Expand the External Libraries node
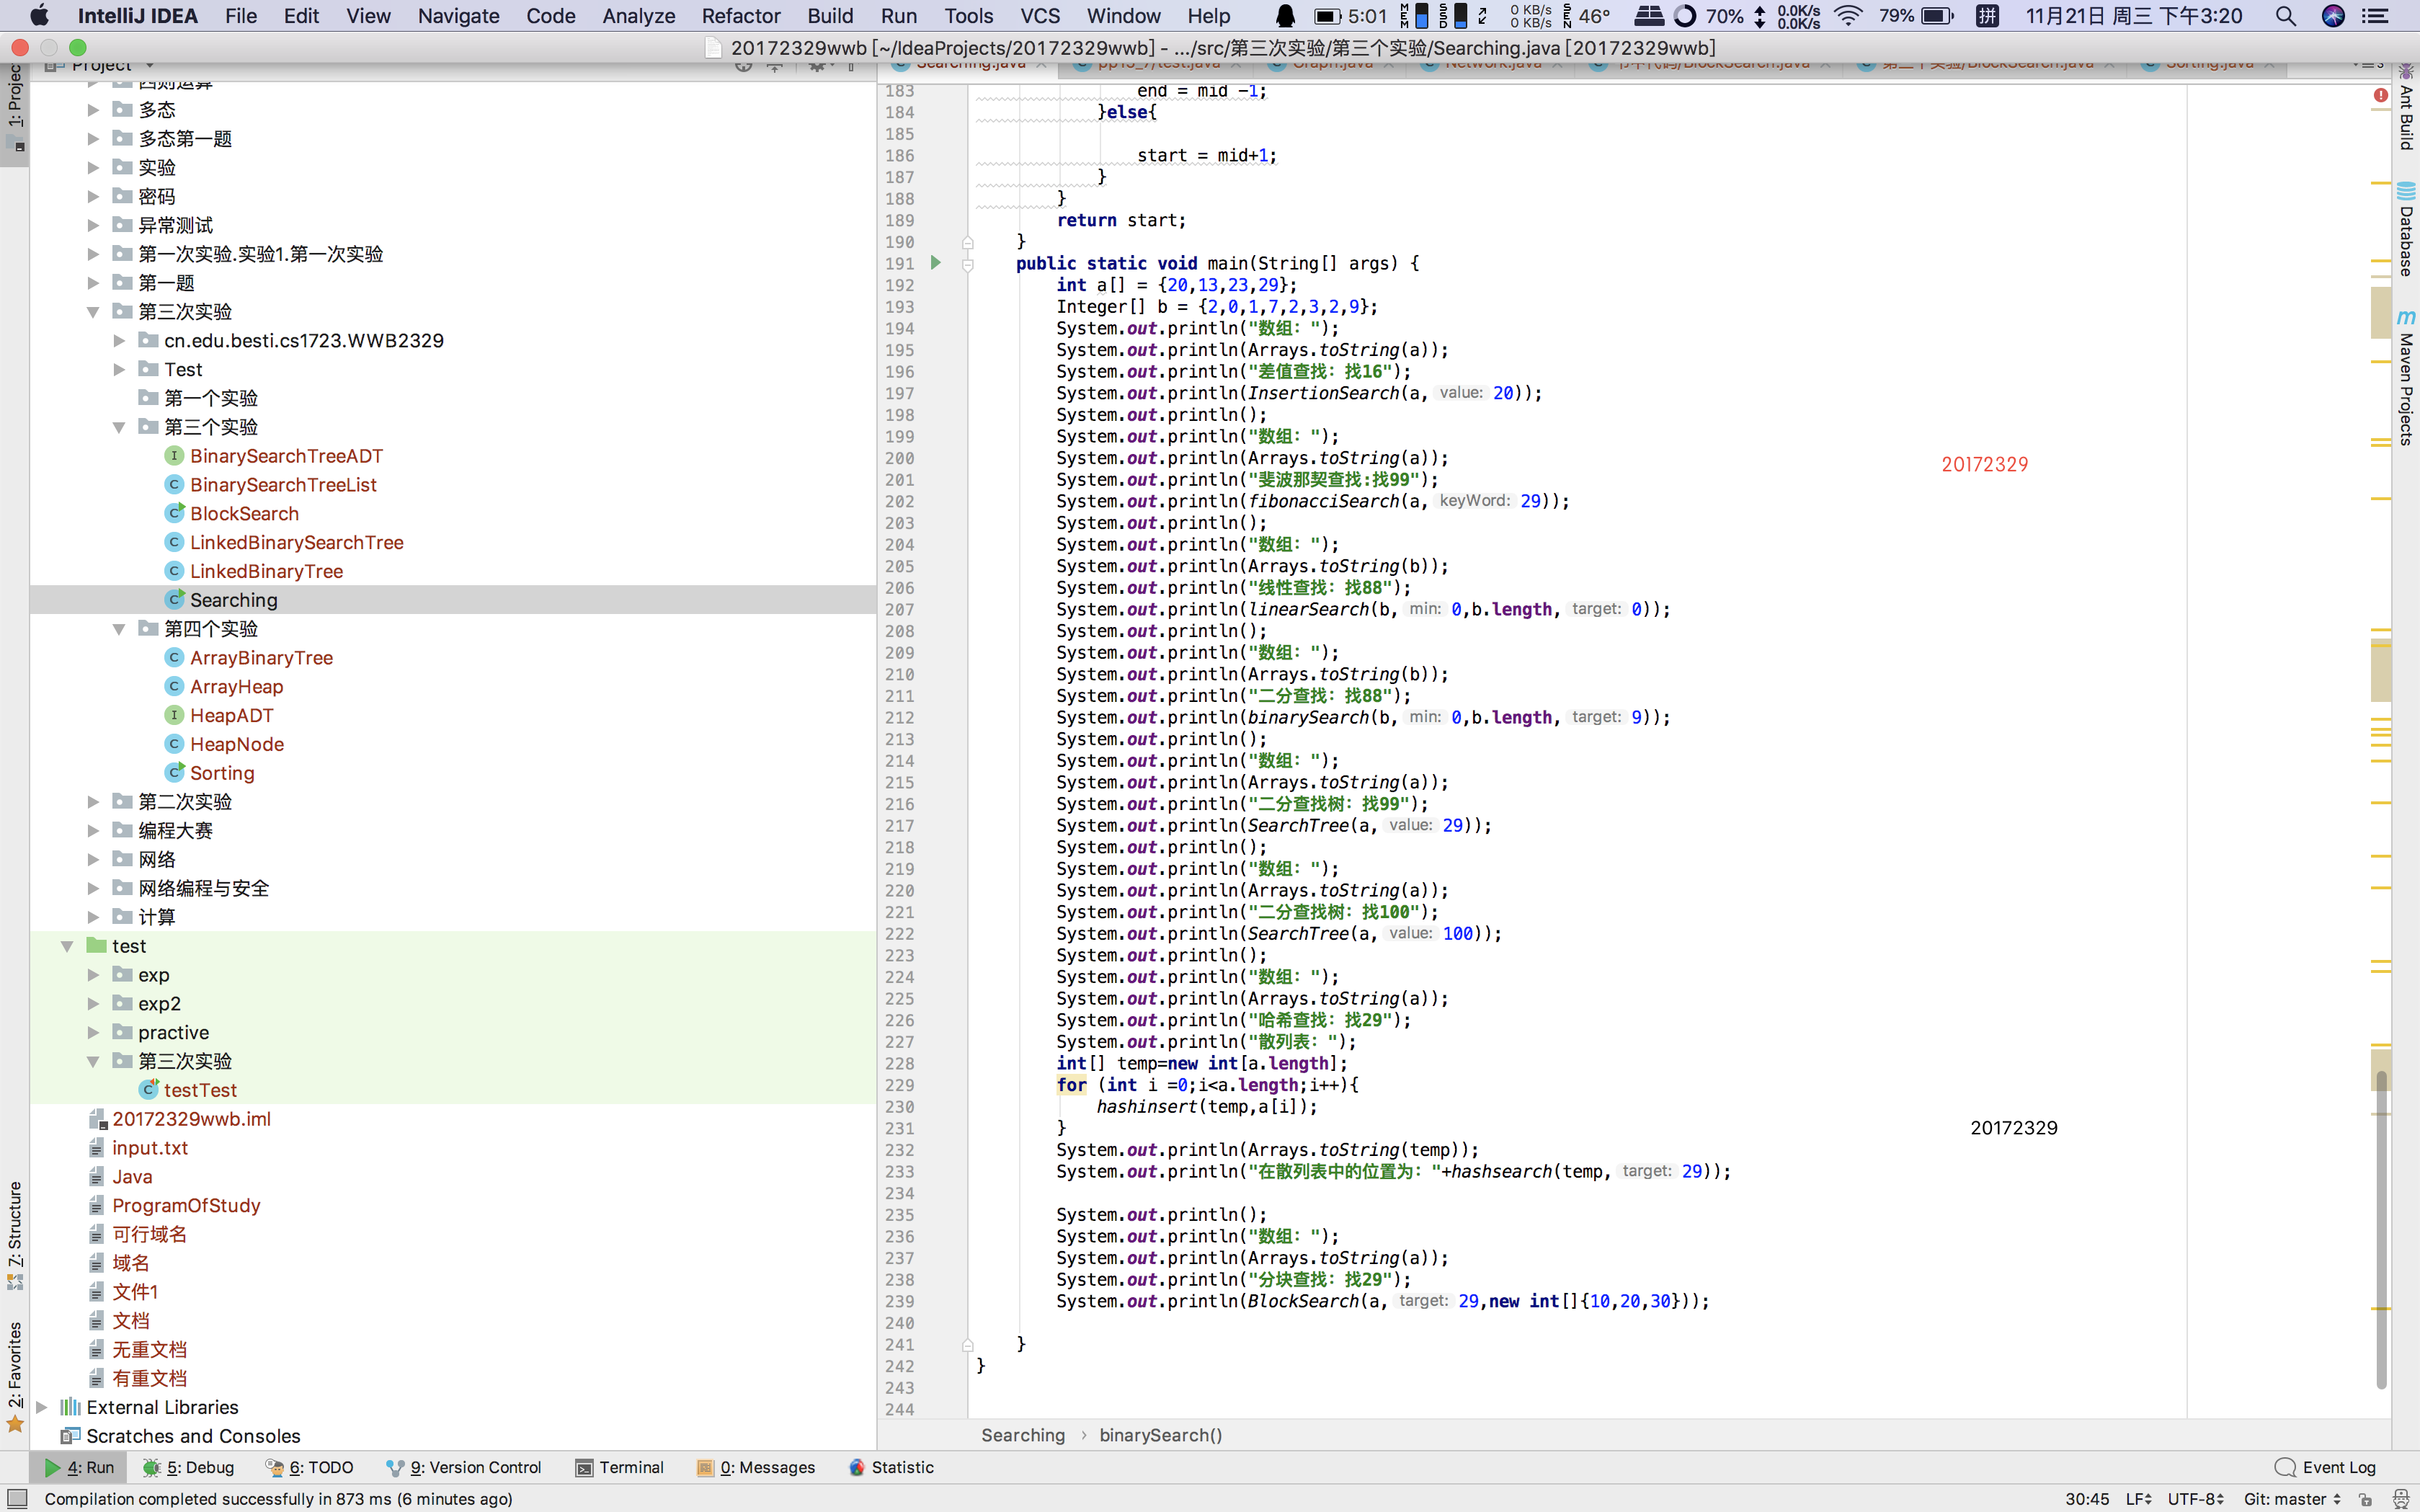Viewport: 2420px width, 1512px height. click(41, 1407)
